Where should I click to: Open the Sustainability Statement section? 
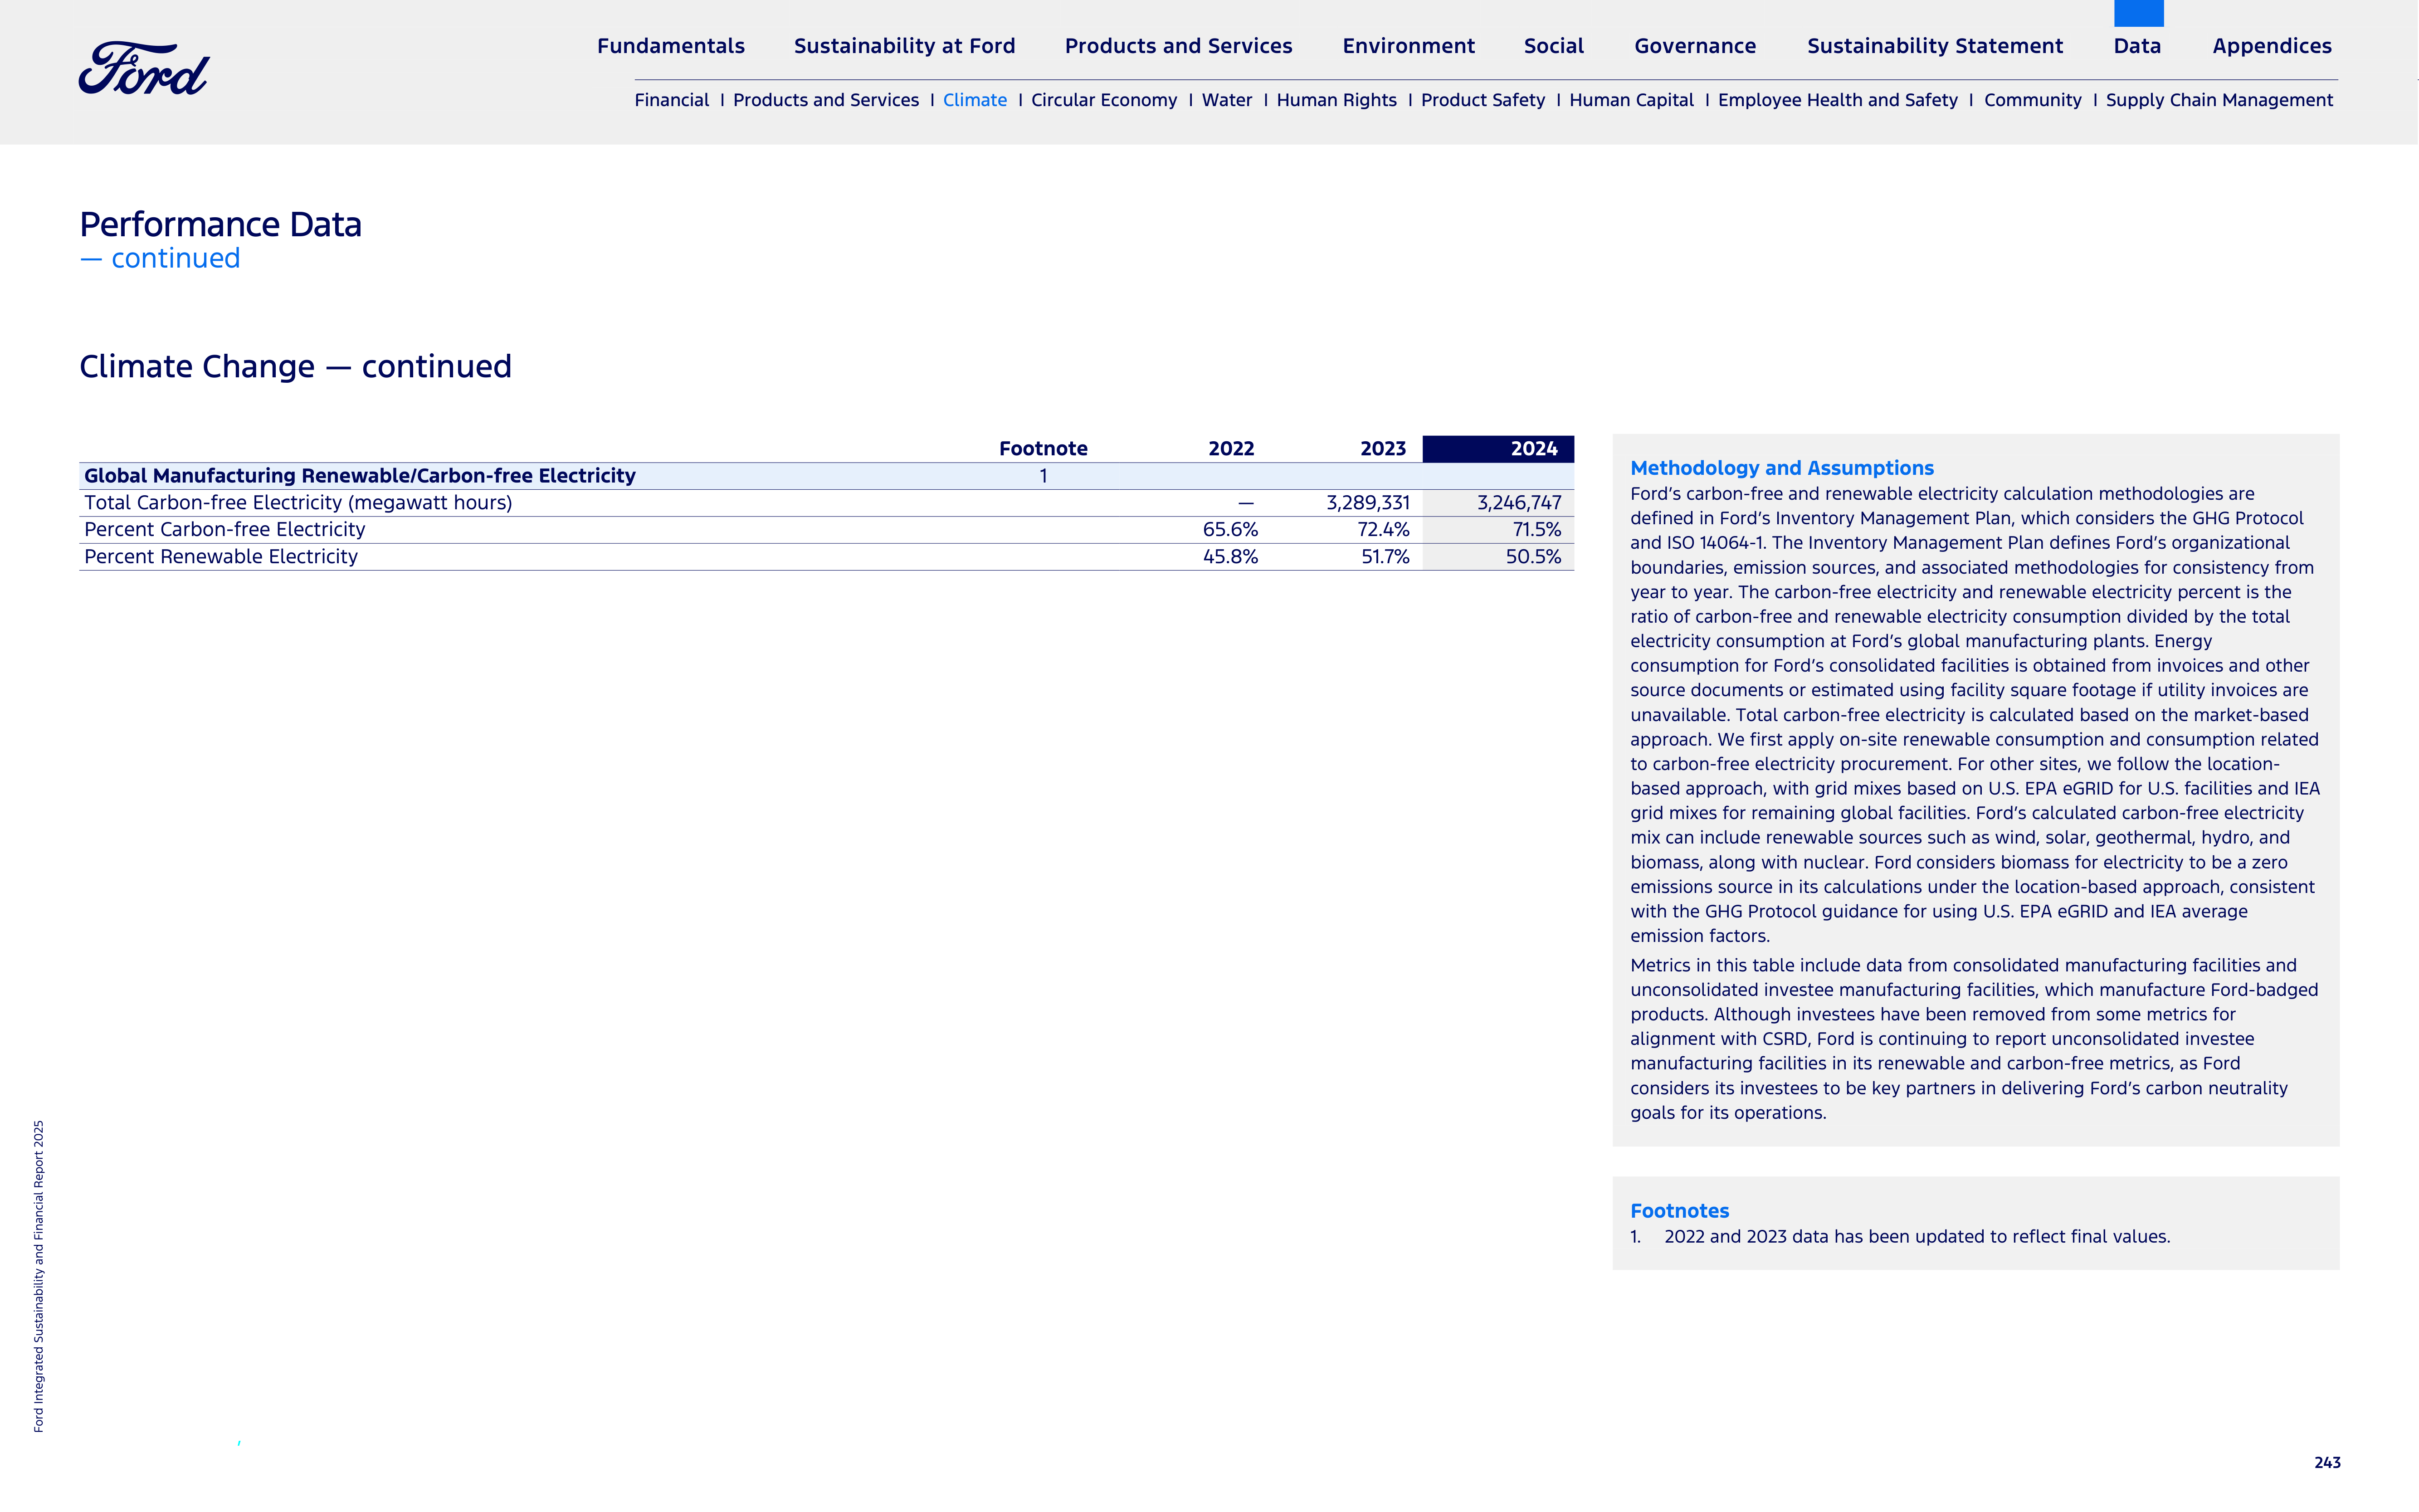tap(1935, 46)
